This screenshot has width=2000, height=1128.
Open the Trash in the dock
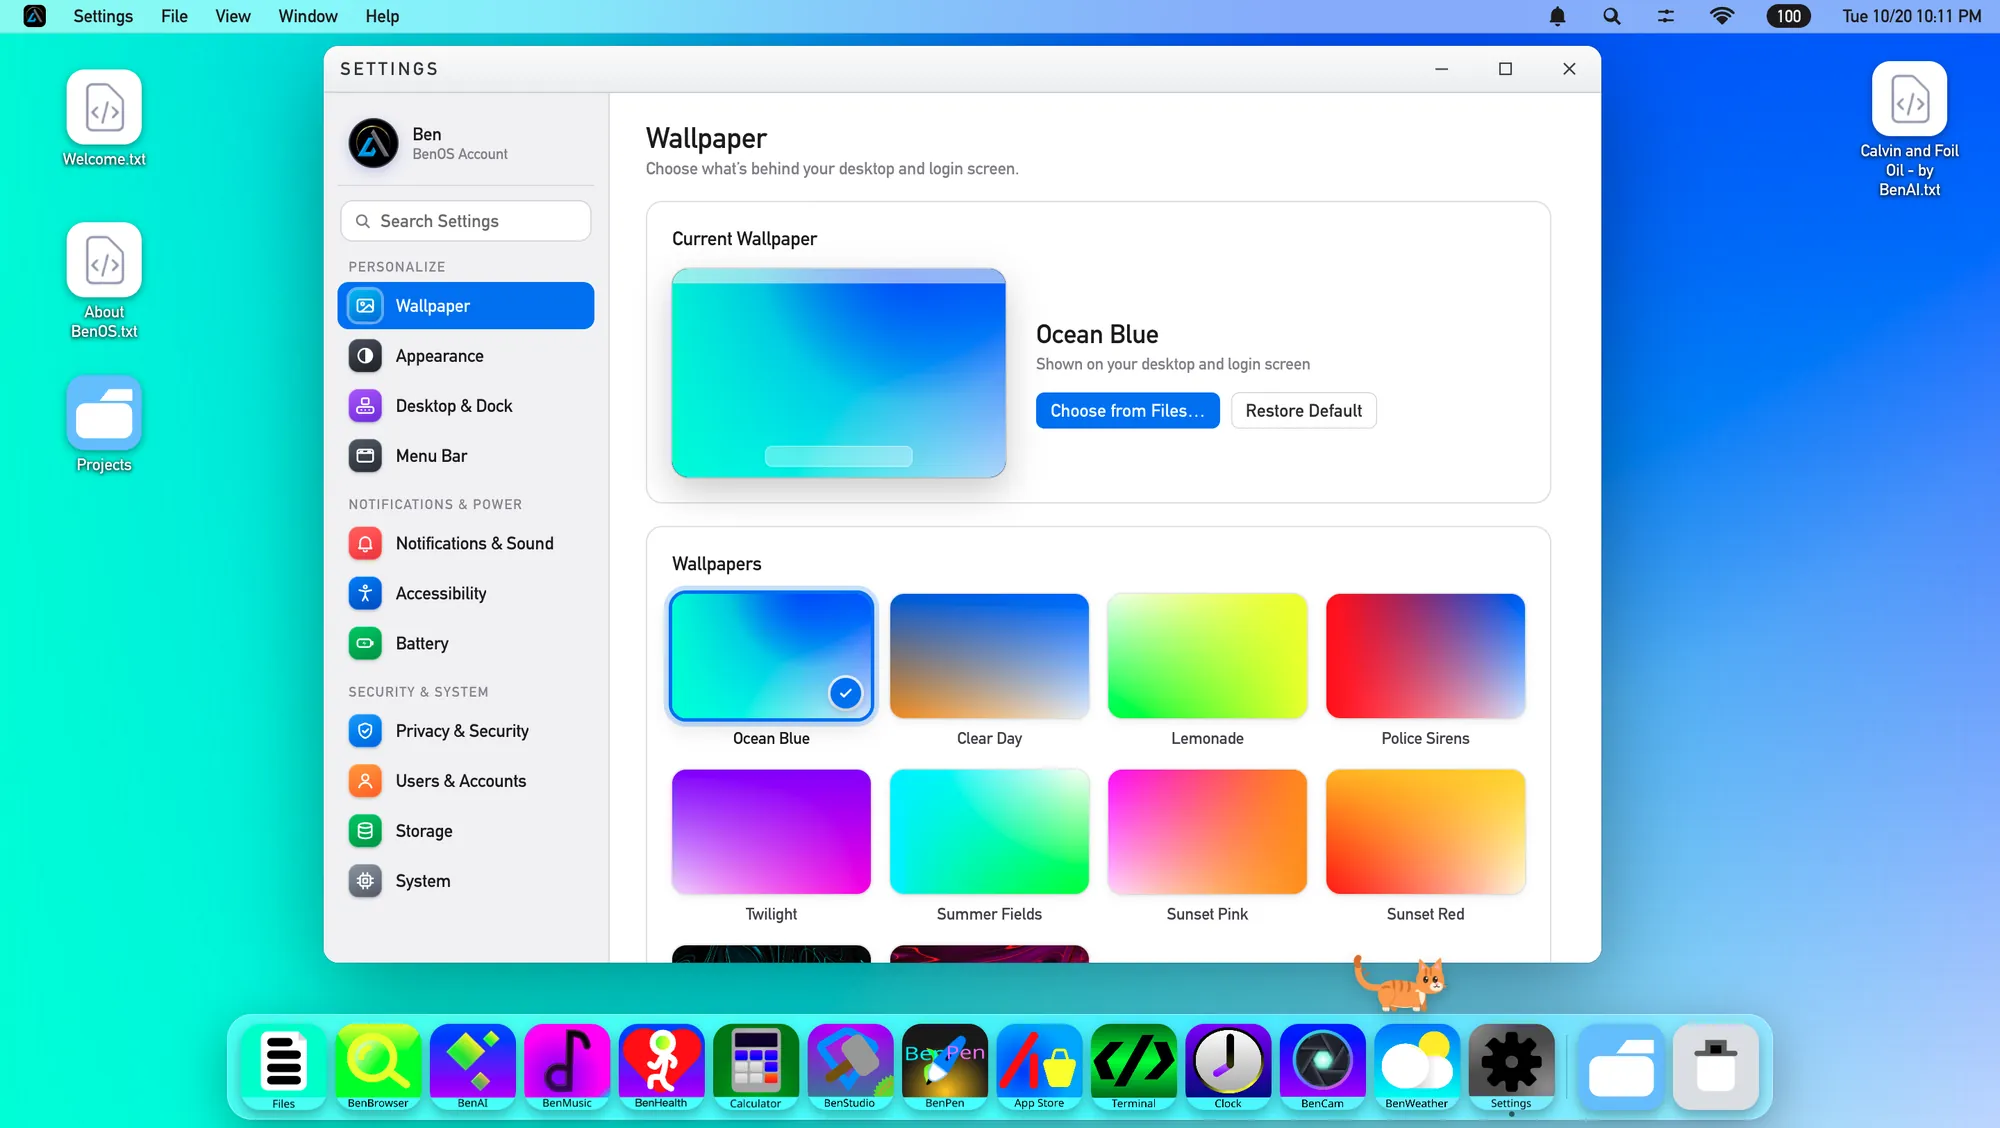click(1716, 1066)
